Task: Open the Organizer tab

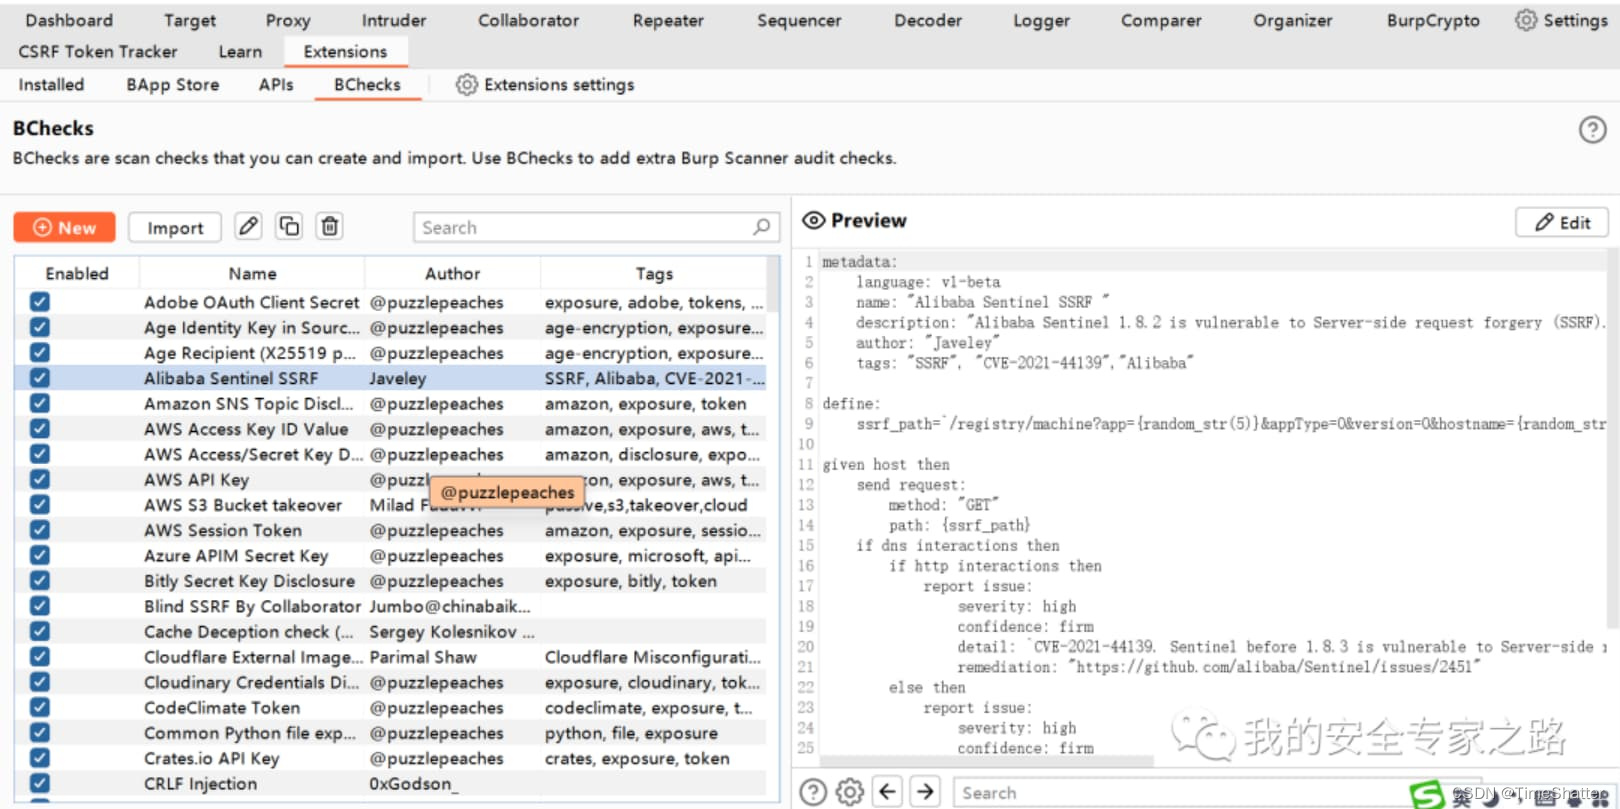Action: click(x=1293, y=20)
